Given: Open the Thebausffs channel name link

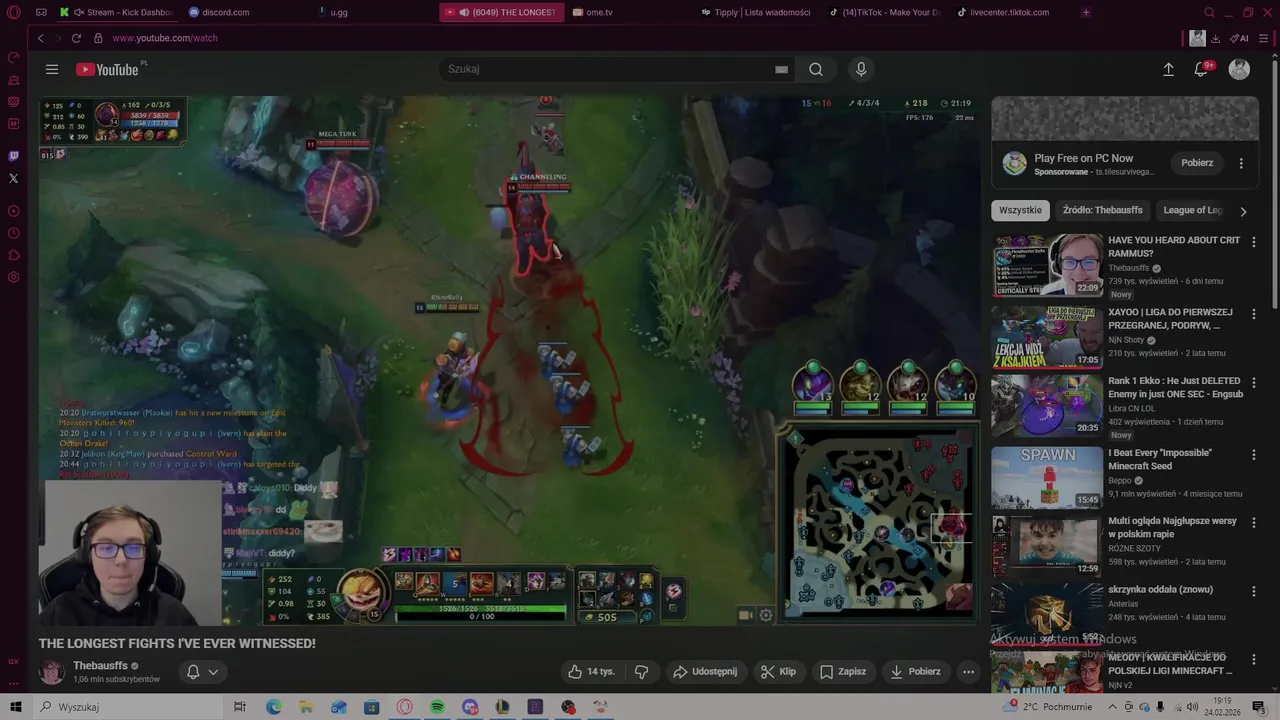Looking at the screenshot, I should 100,666.
